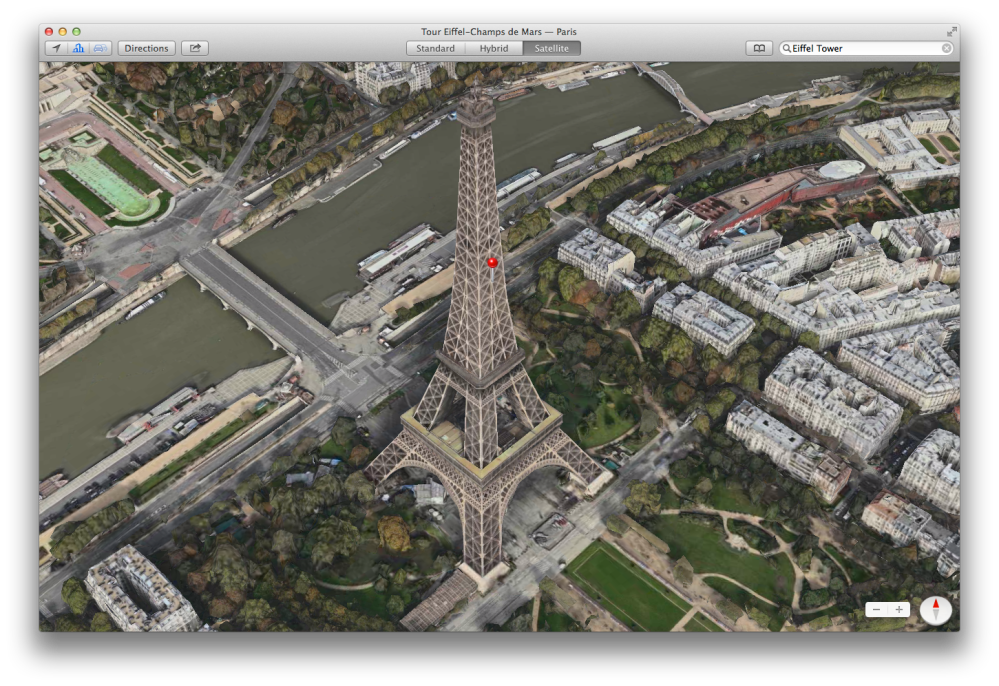Click the minus zoom stepper
Image resolution: width=999 pixels, height=686 pixels.
[x=876, y=608]
